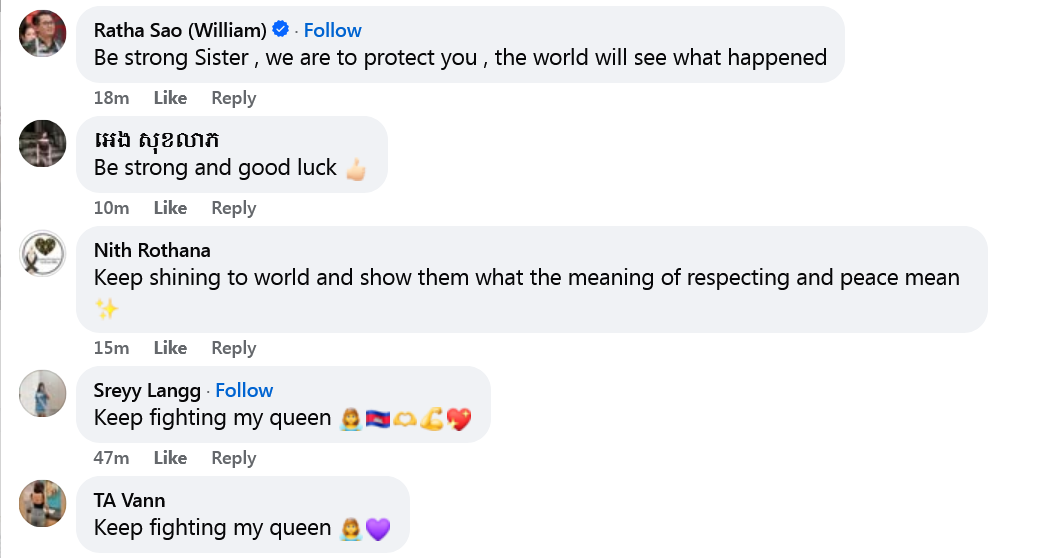This screenshot has height=558, width=1050.
Task: Click the 18m timestamp on Ratha's comment
Action: coord(111,98)
